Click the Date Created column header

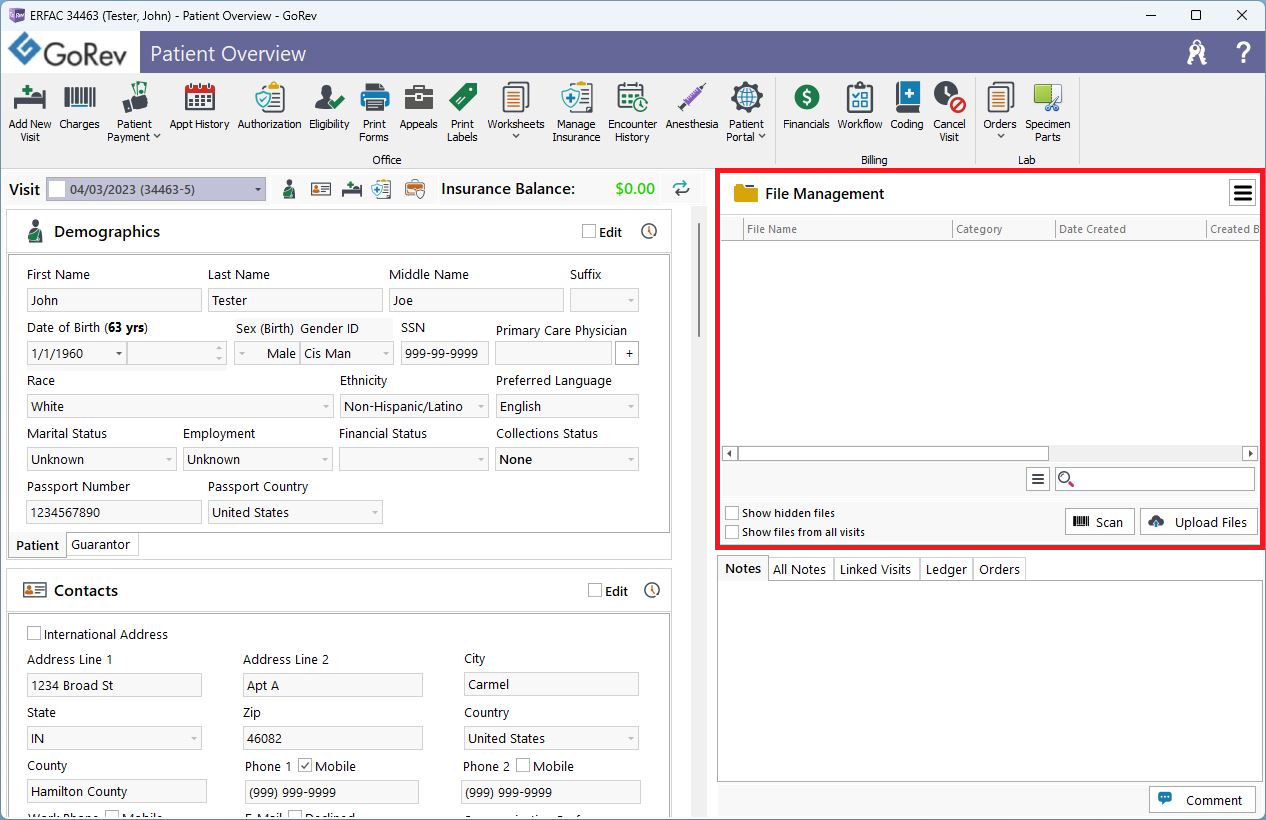point(1130,229)
